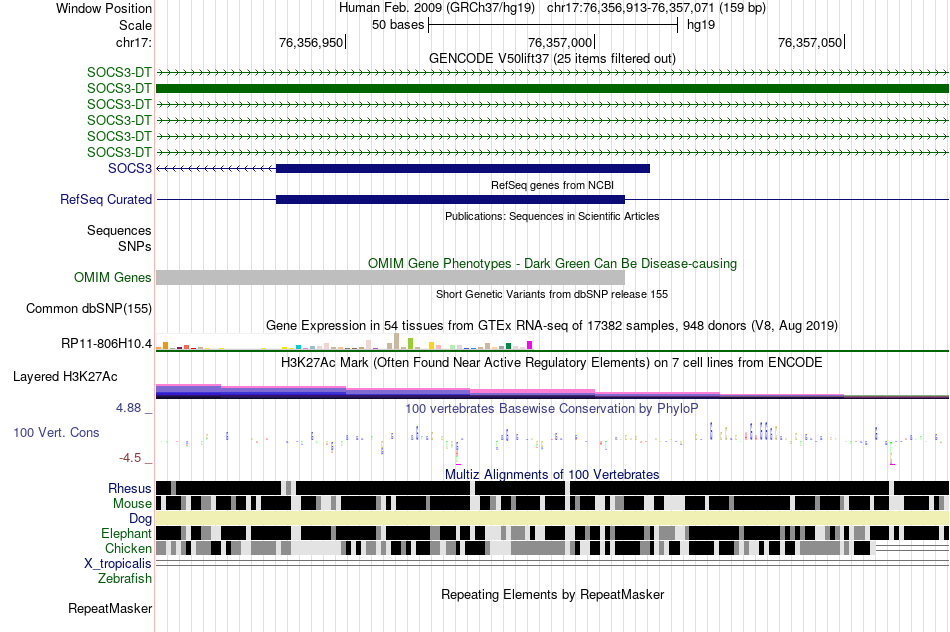
Task: Click the RefSeq genes from NCBI title
Action: pyautogui.click(x=553, y=185)
